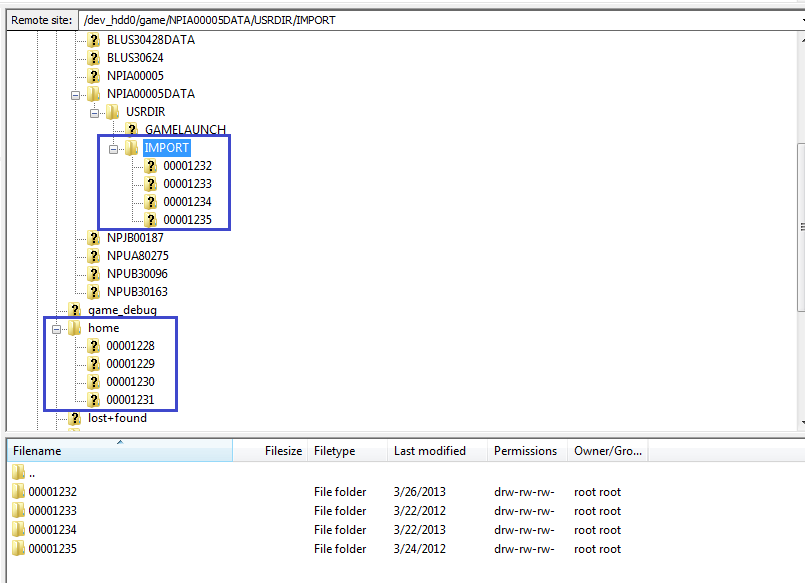Viewport: 805px width, 585px height.
Task: Click permissions cell of the 00001233 row
Action: point(524,511)
